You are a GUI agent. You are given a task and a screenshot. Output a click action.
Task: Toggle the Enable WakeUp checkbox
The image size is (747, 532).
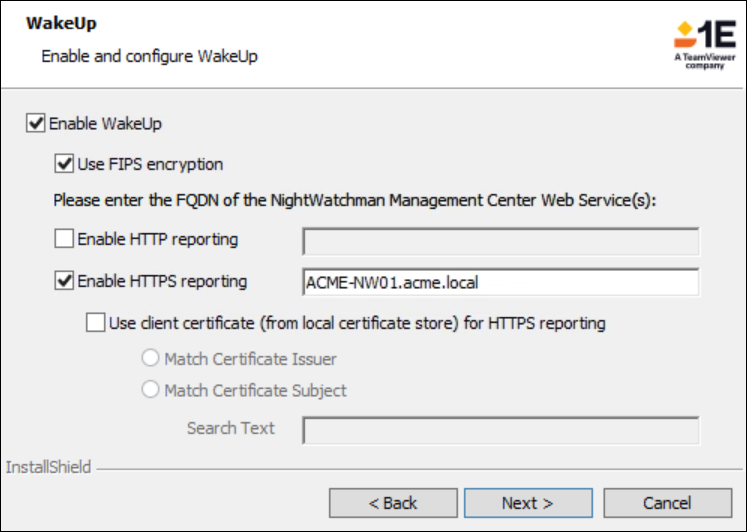coord(37,124)
